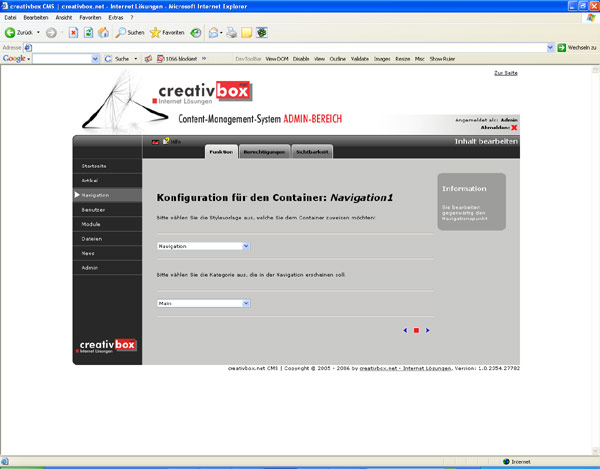Click the Hilfe help icon
Screen dimensions: 600x469
174,142
